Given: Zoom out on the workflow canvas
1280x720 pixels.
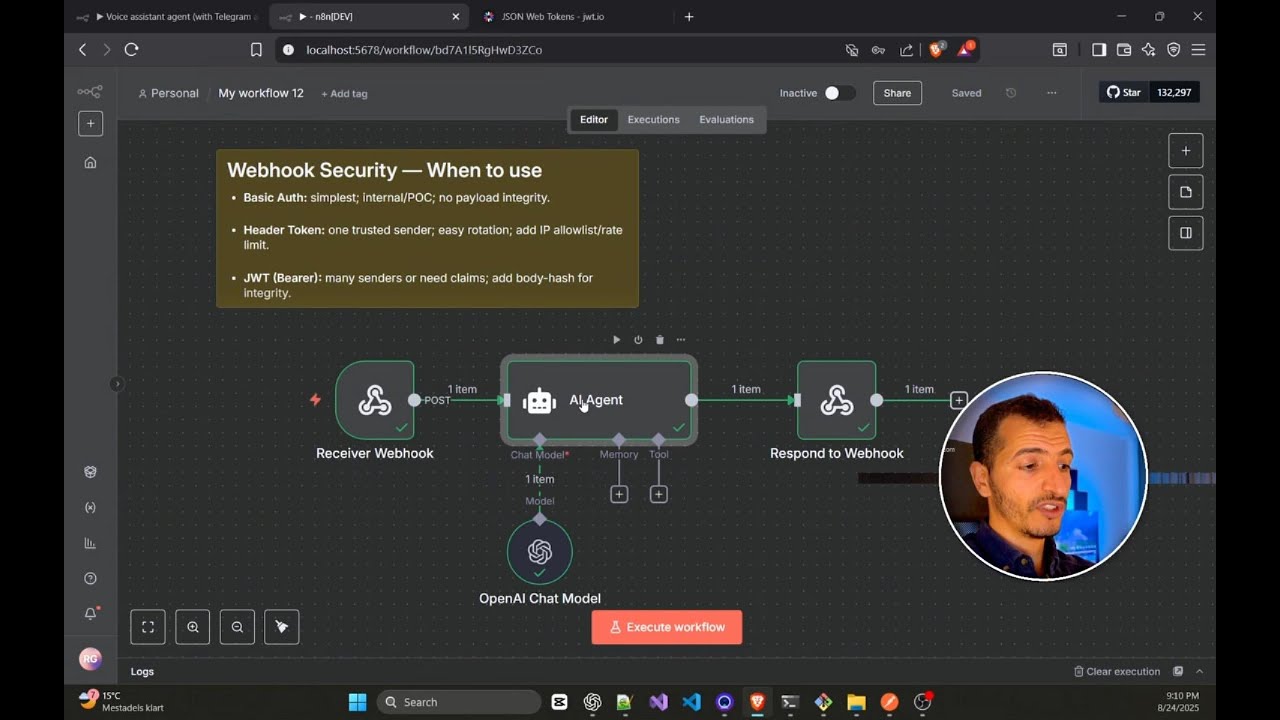Looking at the screenshot, I should point(237,627).
